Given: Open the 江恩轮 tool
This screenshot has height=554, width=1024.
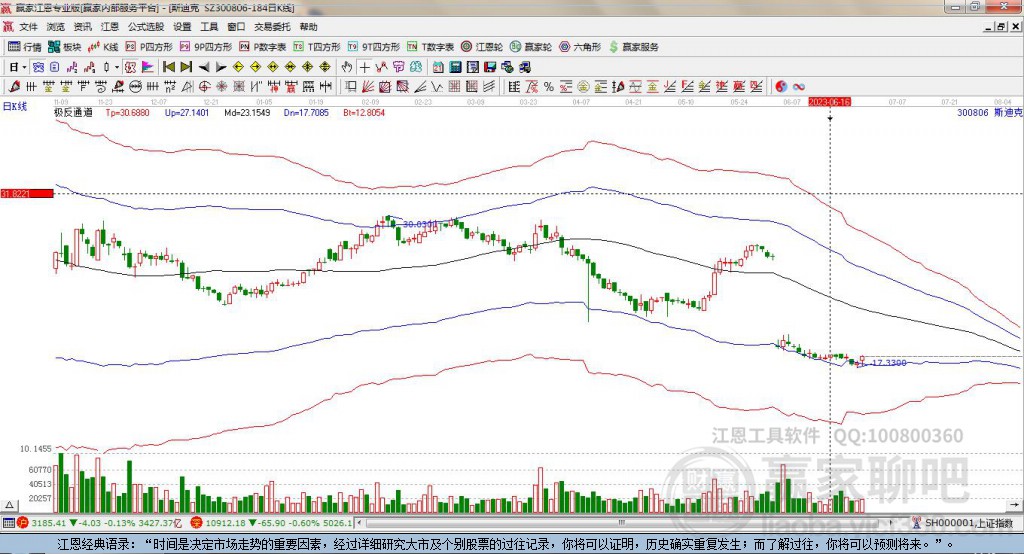Looking at the screenshot, I should tap(482, 47).
